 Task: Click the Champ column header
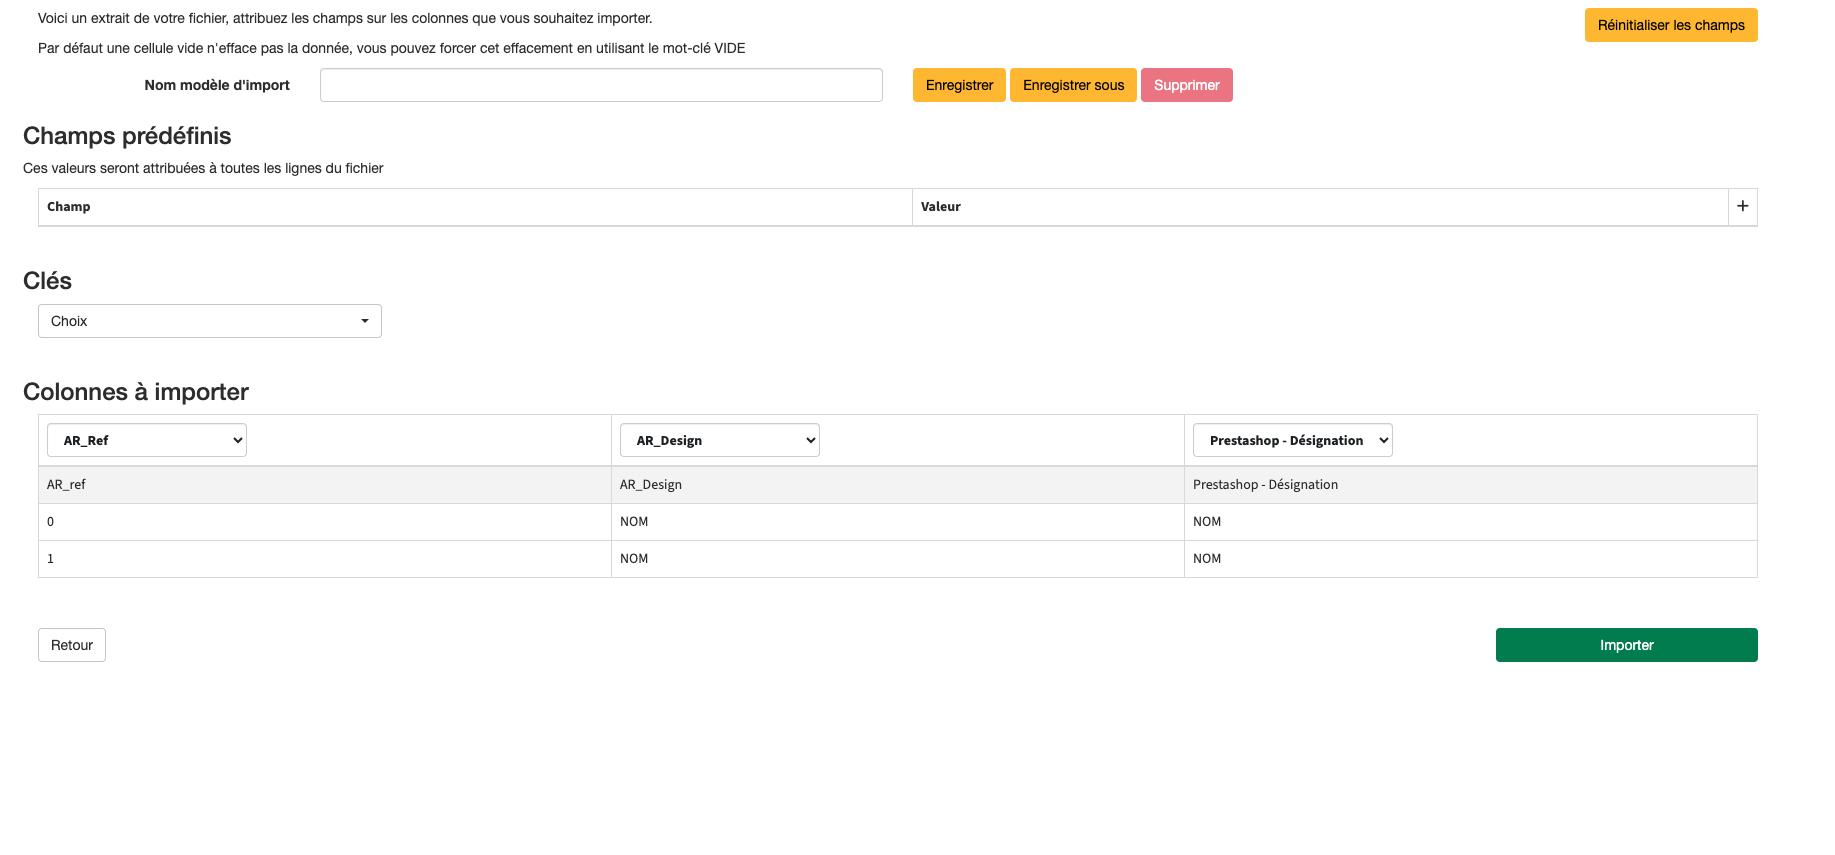click(x=69, y=207)
